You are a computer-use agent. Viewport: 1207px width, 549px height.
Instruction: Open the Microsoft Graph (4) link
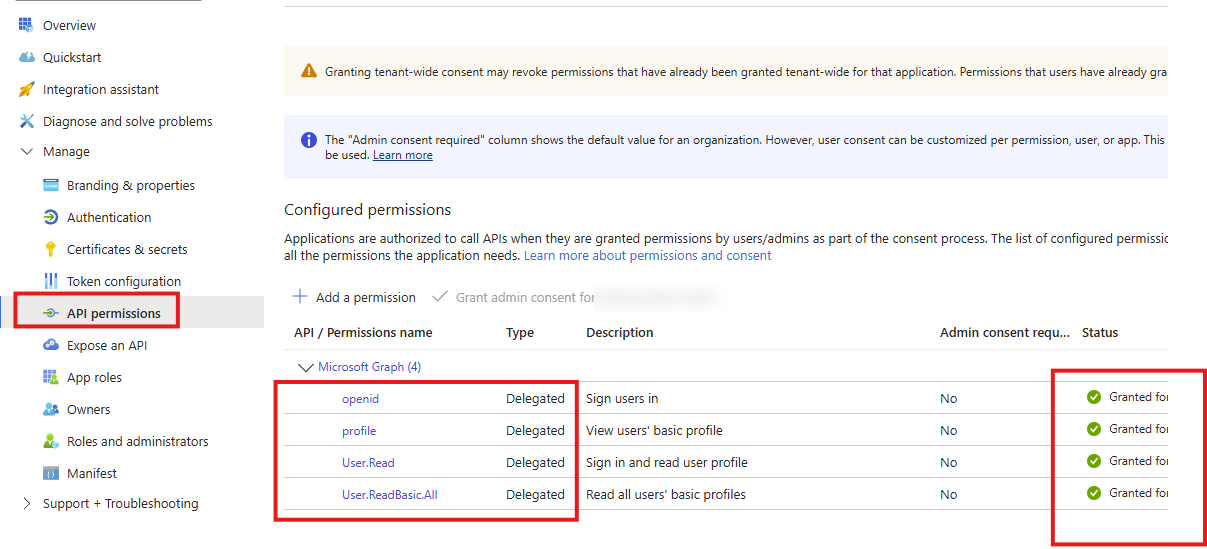click(370, 367)
